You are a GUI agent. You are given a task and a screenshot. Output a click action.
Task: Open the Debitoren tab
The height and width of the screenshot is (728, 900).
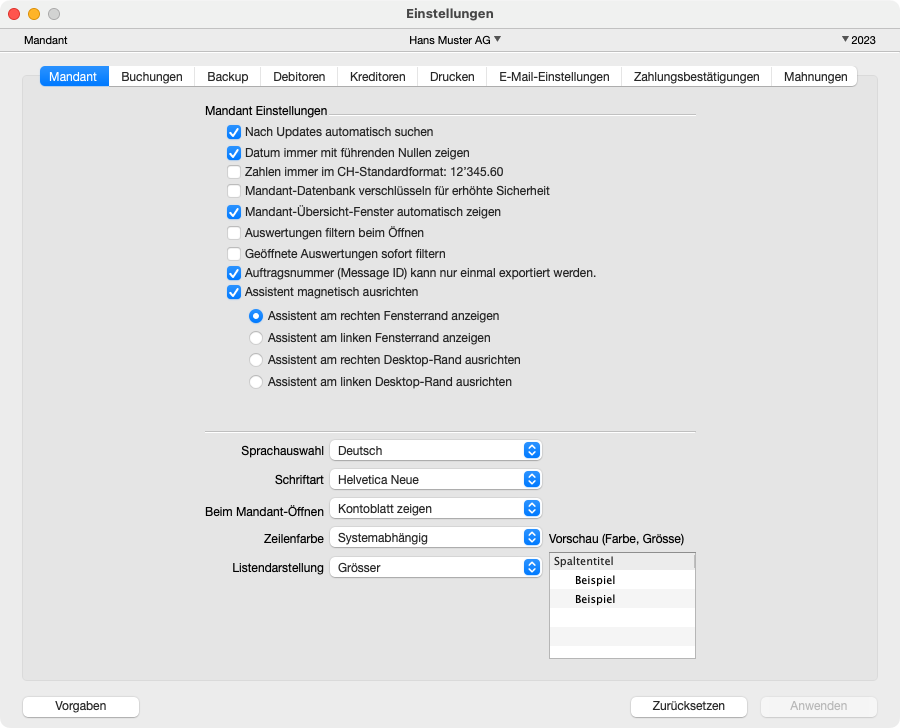299,76
